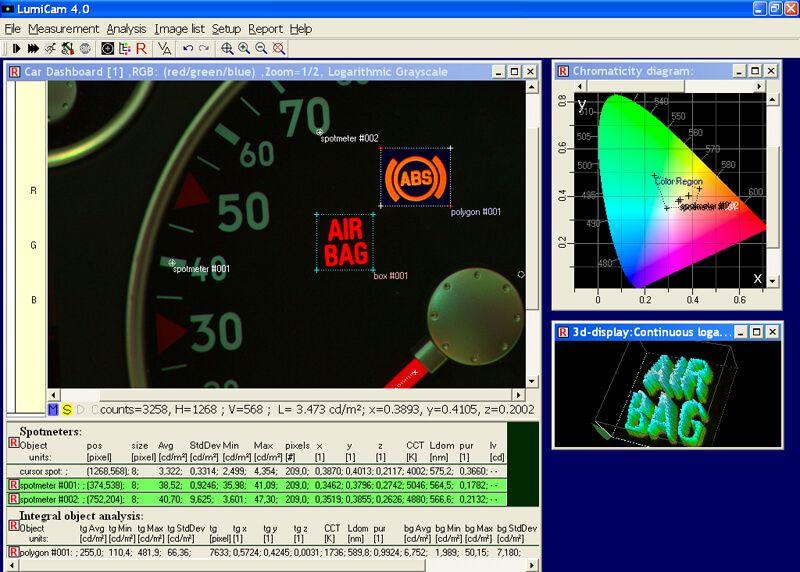The height and width of the screenshot is (572, 800).
Task: Select the zoom crosshair magnifier tool
Action: tap(227, 48)
